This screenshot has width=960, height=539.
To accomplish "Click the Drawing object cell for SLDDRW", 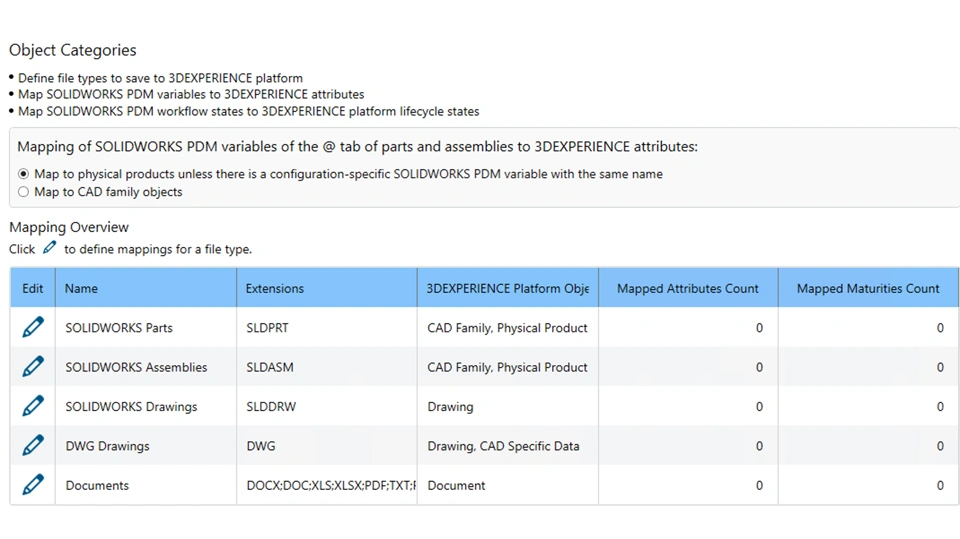I will click(508, 406).
